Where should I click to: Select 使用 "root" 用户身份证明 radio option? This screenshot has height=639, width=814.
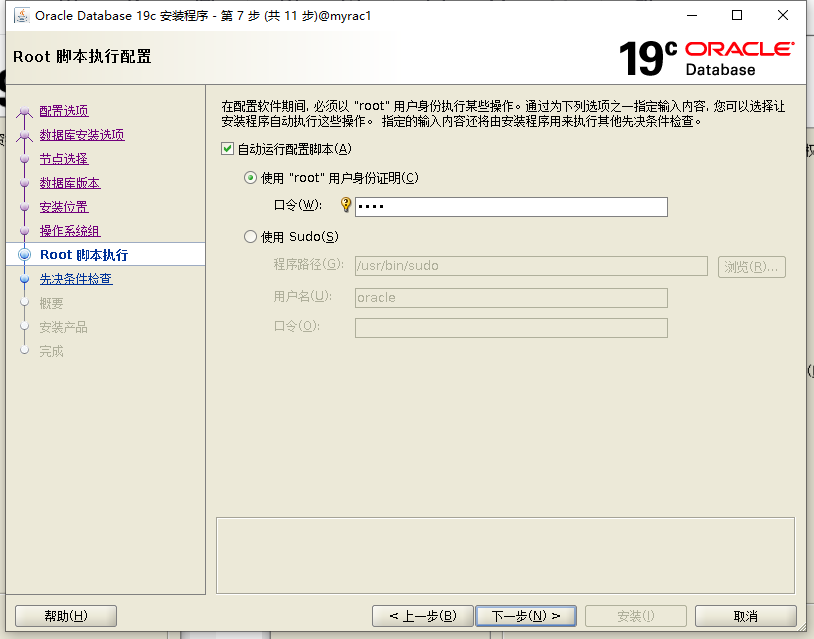250,178
